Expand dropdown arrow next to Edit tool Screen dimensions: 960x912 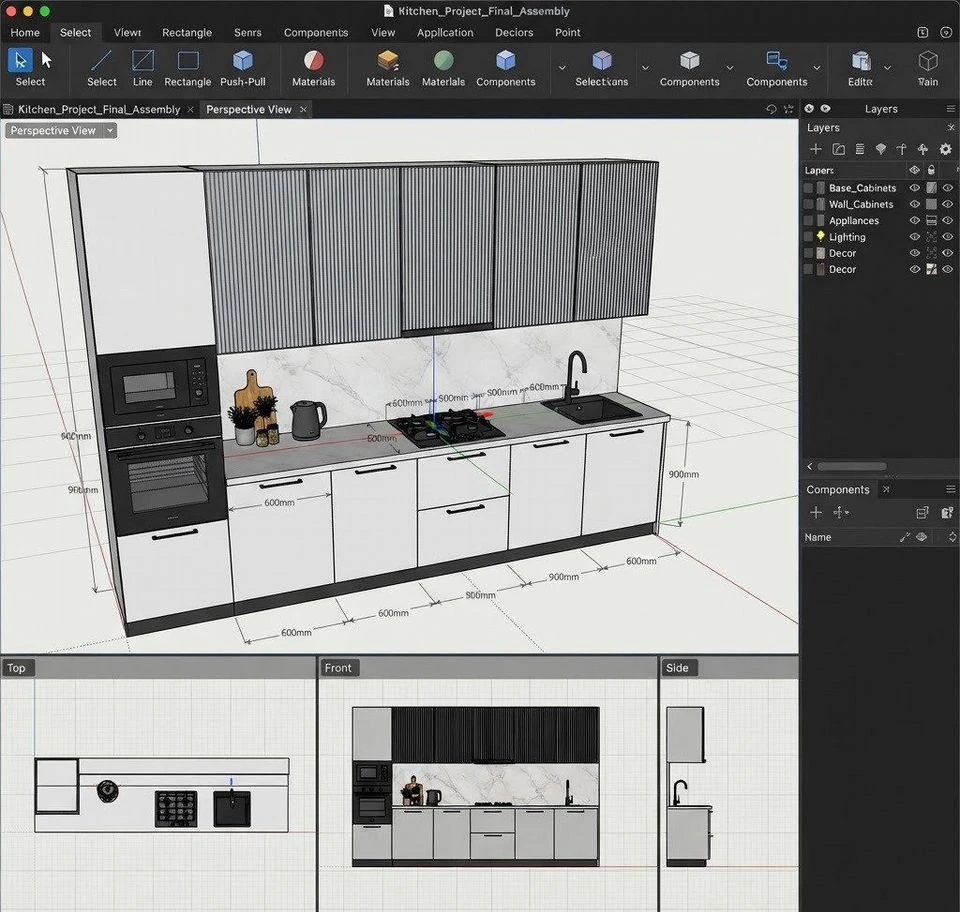[887, 68]
